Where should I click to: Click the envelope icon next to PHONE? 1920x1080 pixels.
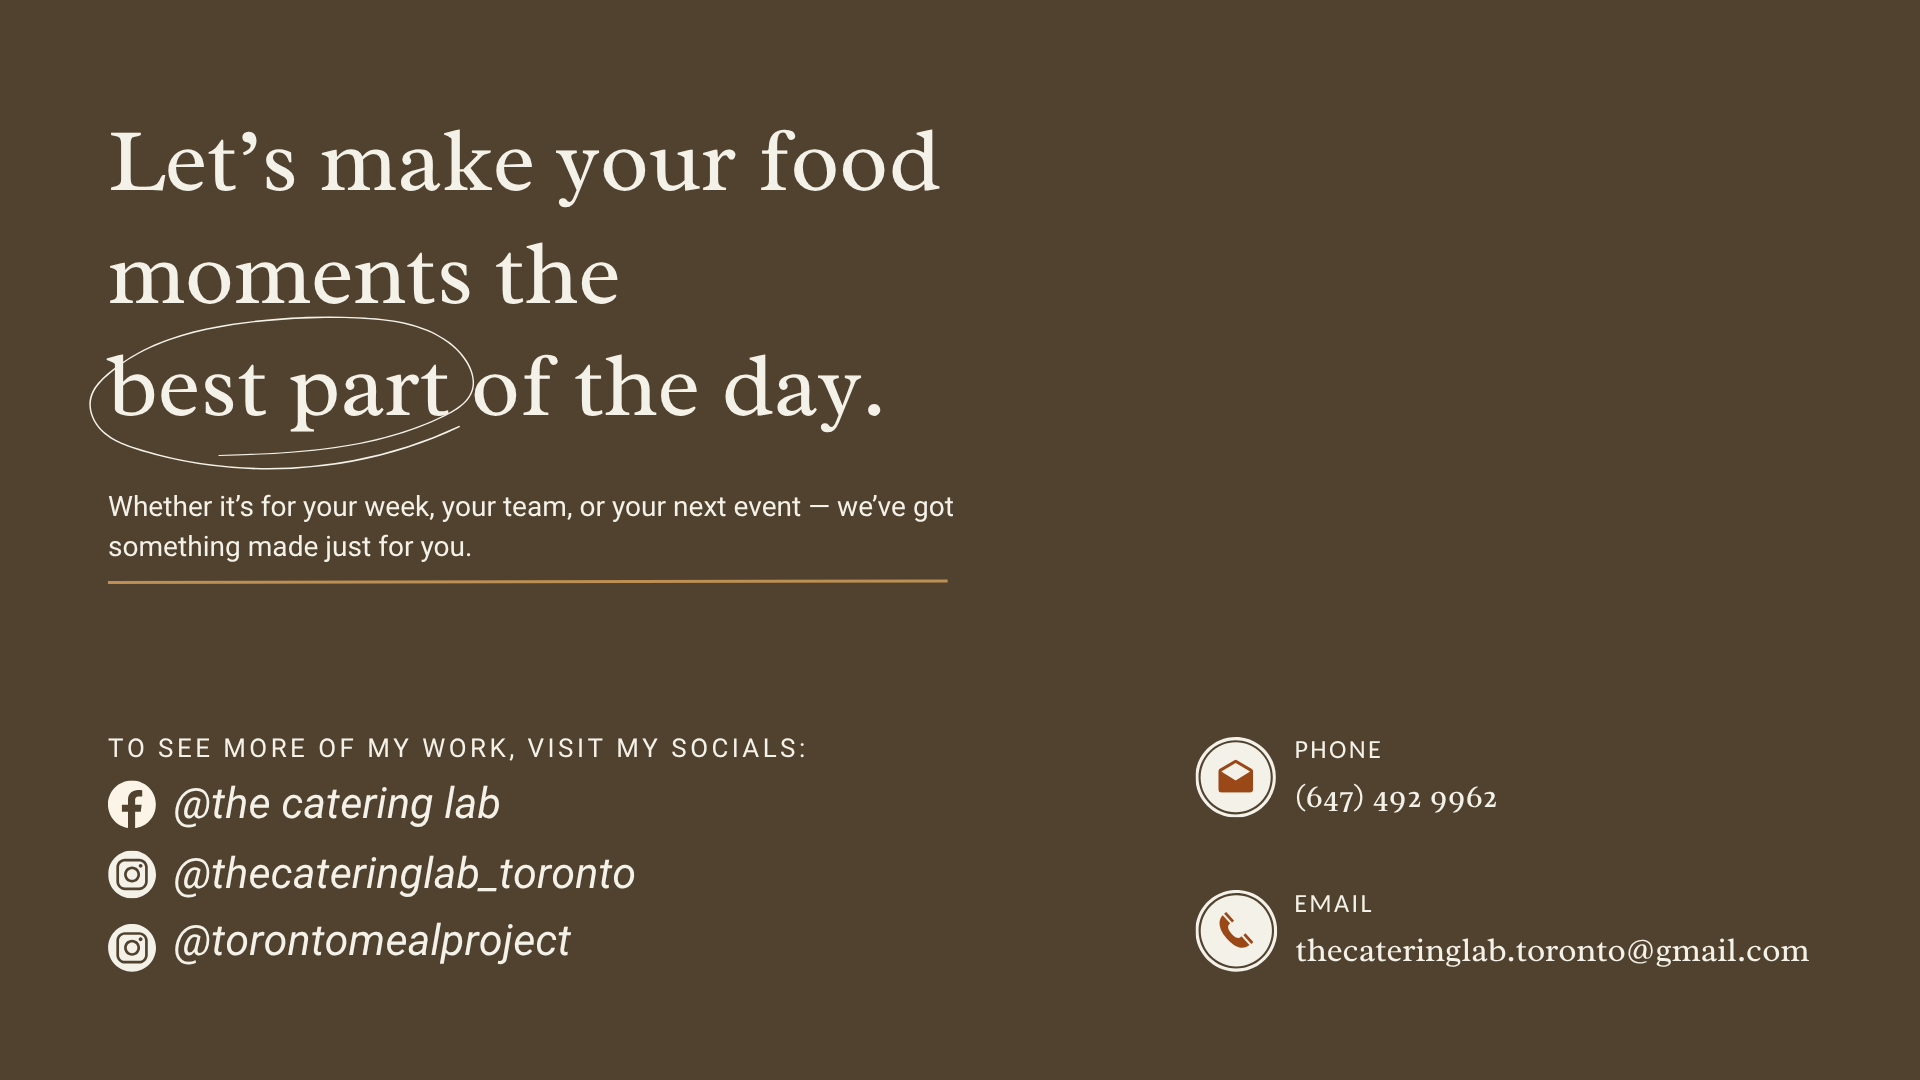coord(1236,777)
